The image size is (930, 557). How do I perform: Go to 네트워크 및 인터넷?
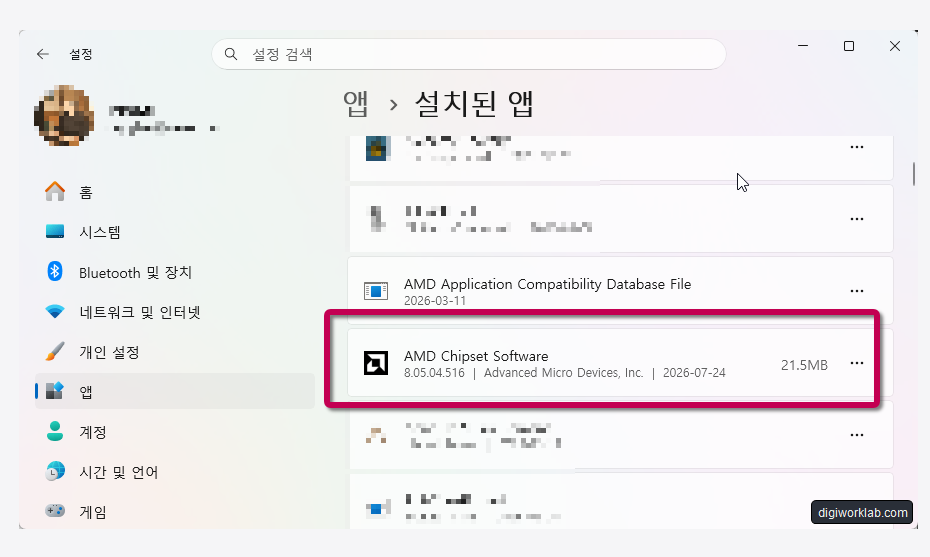pos(175,312)
